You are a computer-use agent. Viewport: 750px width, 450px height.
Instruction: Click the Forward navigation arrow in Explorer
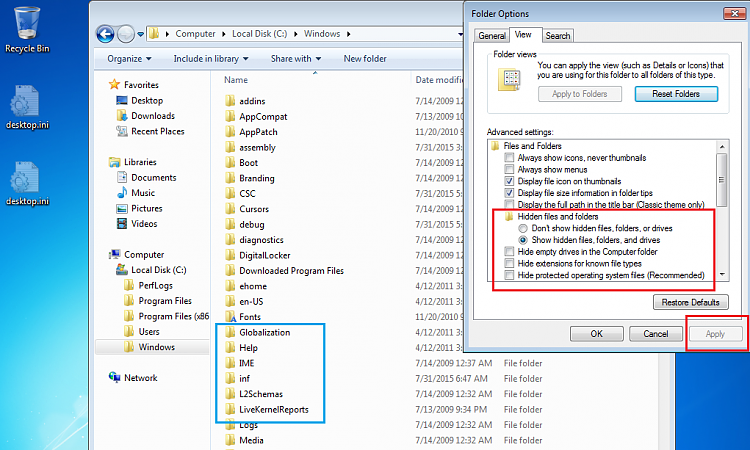(126, 34)
